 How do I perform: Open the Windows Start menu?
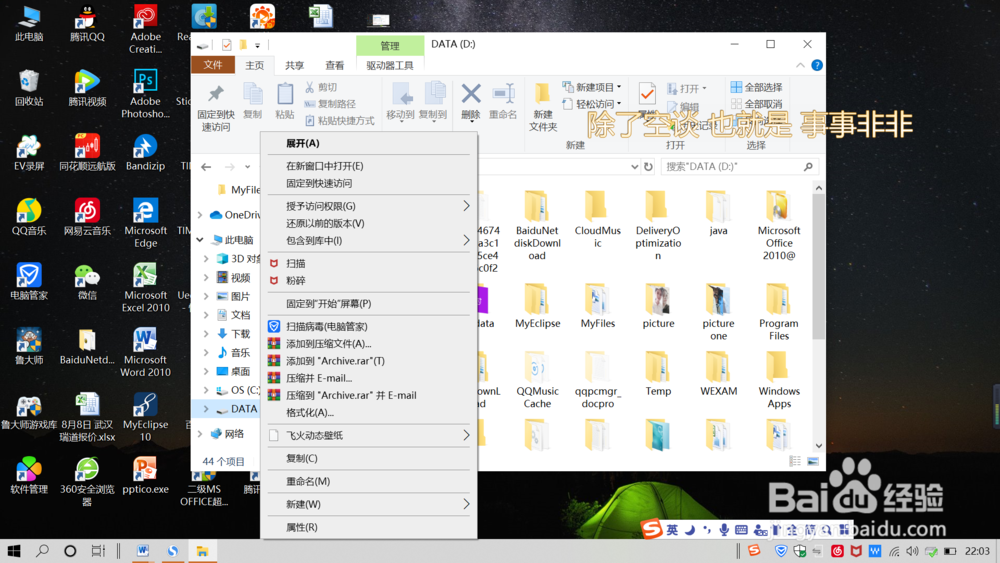(x=13, y=551)
